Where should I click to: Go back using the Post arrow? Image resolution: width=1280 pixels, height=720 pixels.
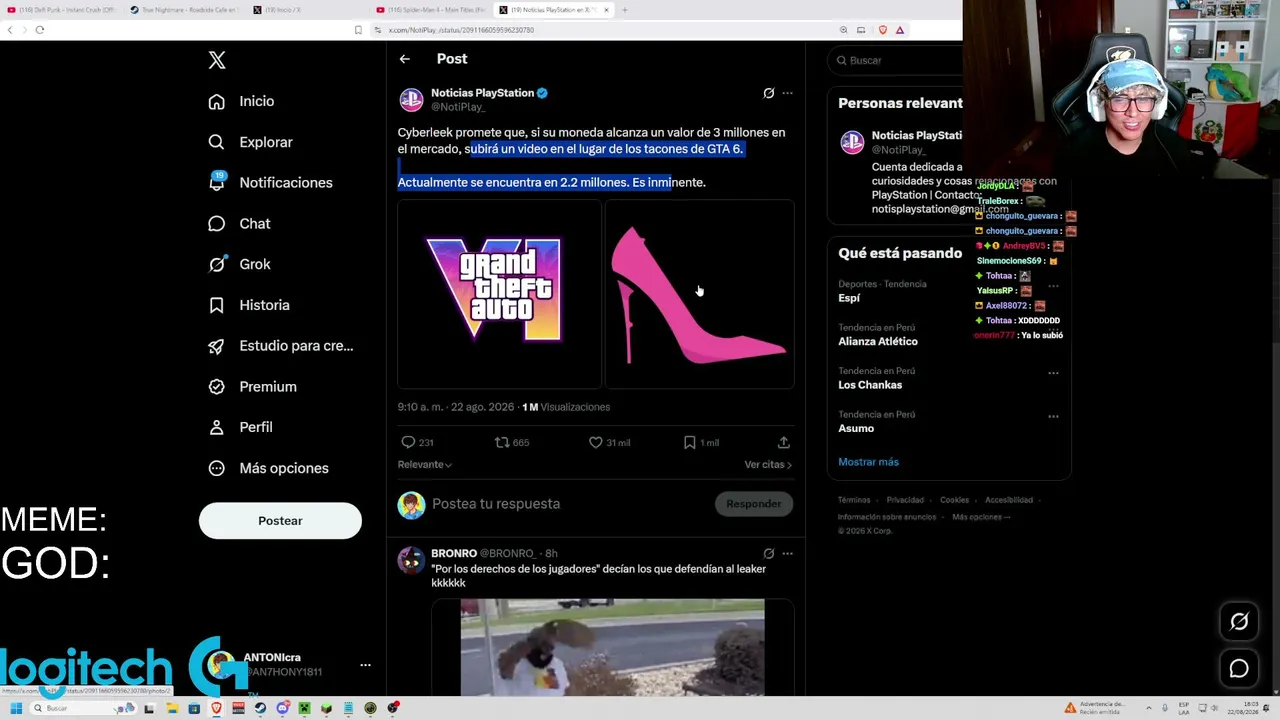[405, 59]
